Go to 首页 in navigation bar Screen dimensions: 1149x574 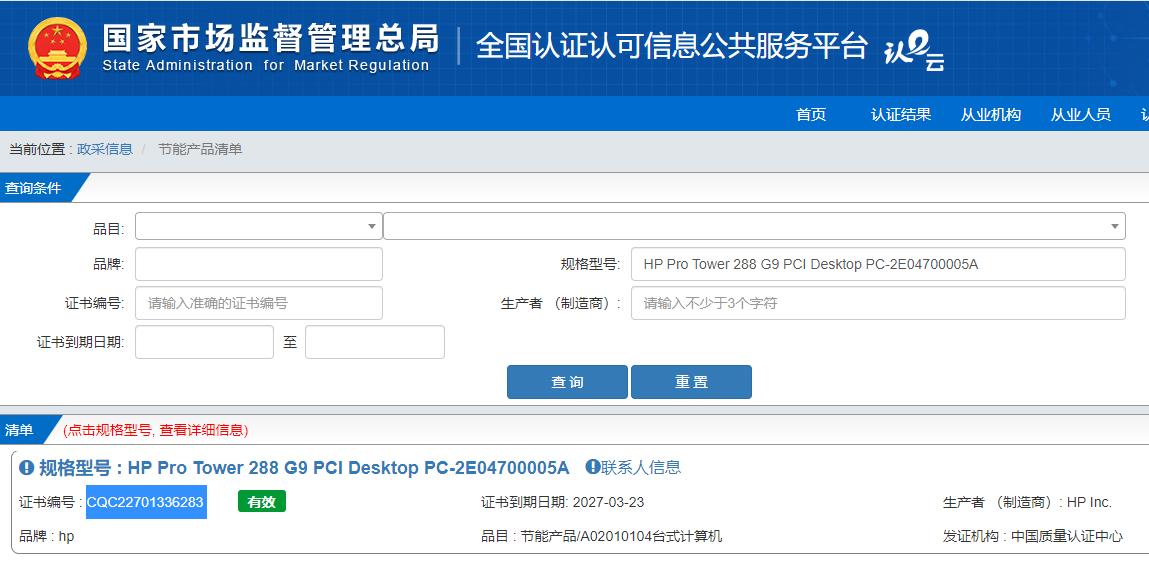[x=811, y=114]
